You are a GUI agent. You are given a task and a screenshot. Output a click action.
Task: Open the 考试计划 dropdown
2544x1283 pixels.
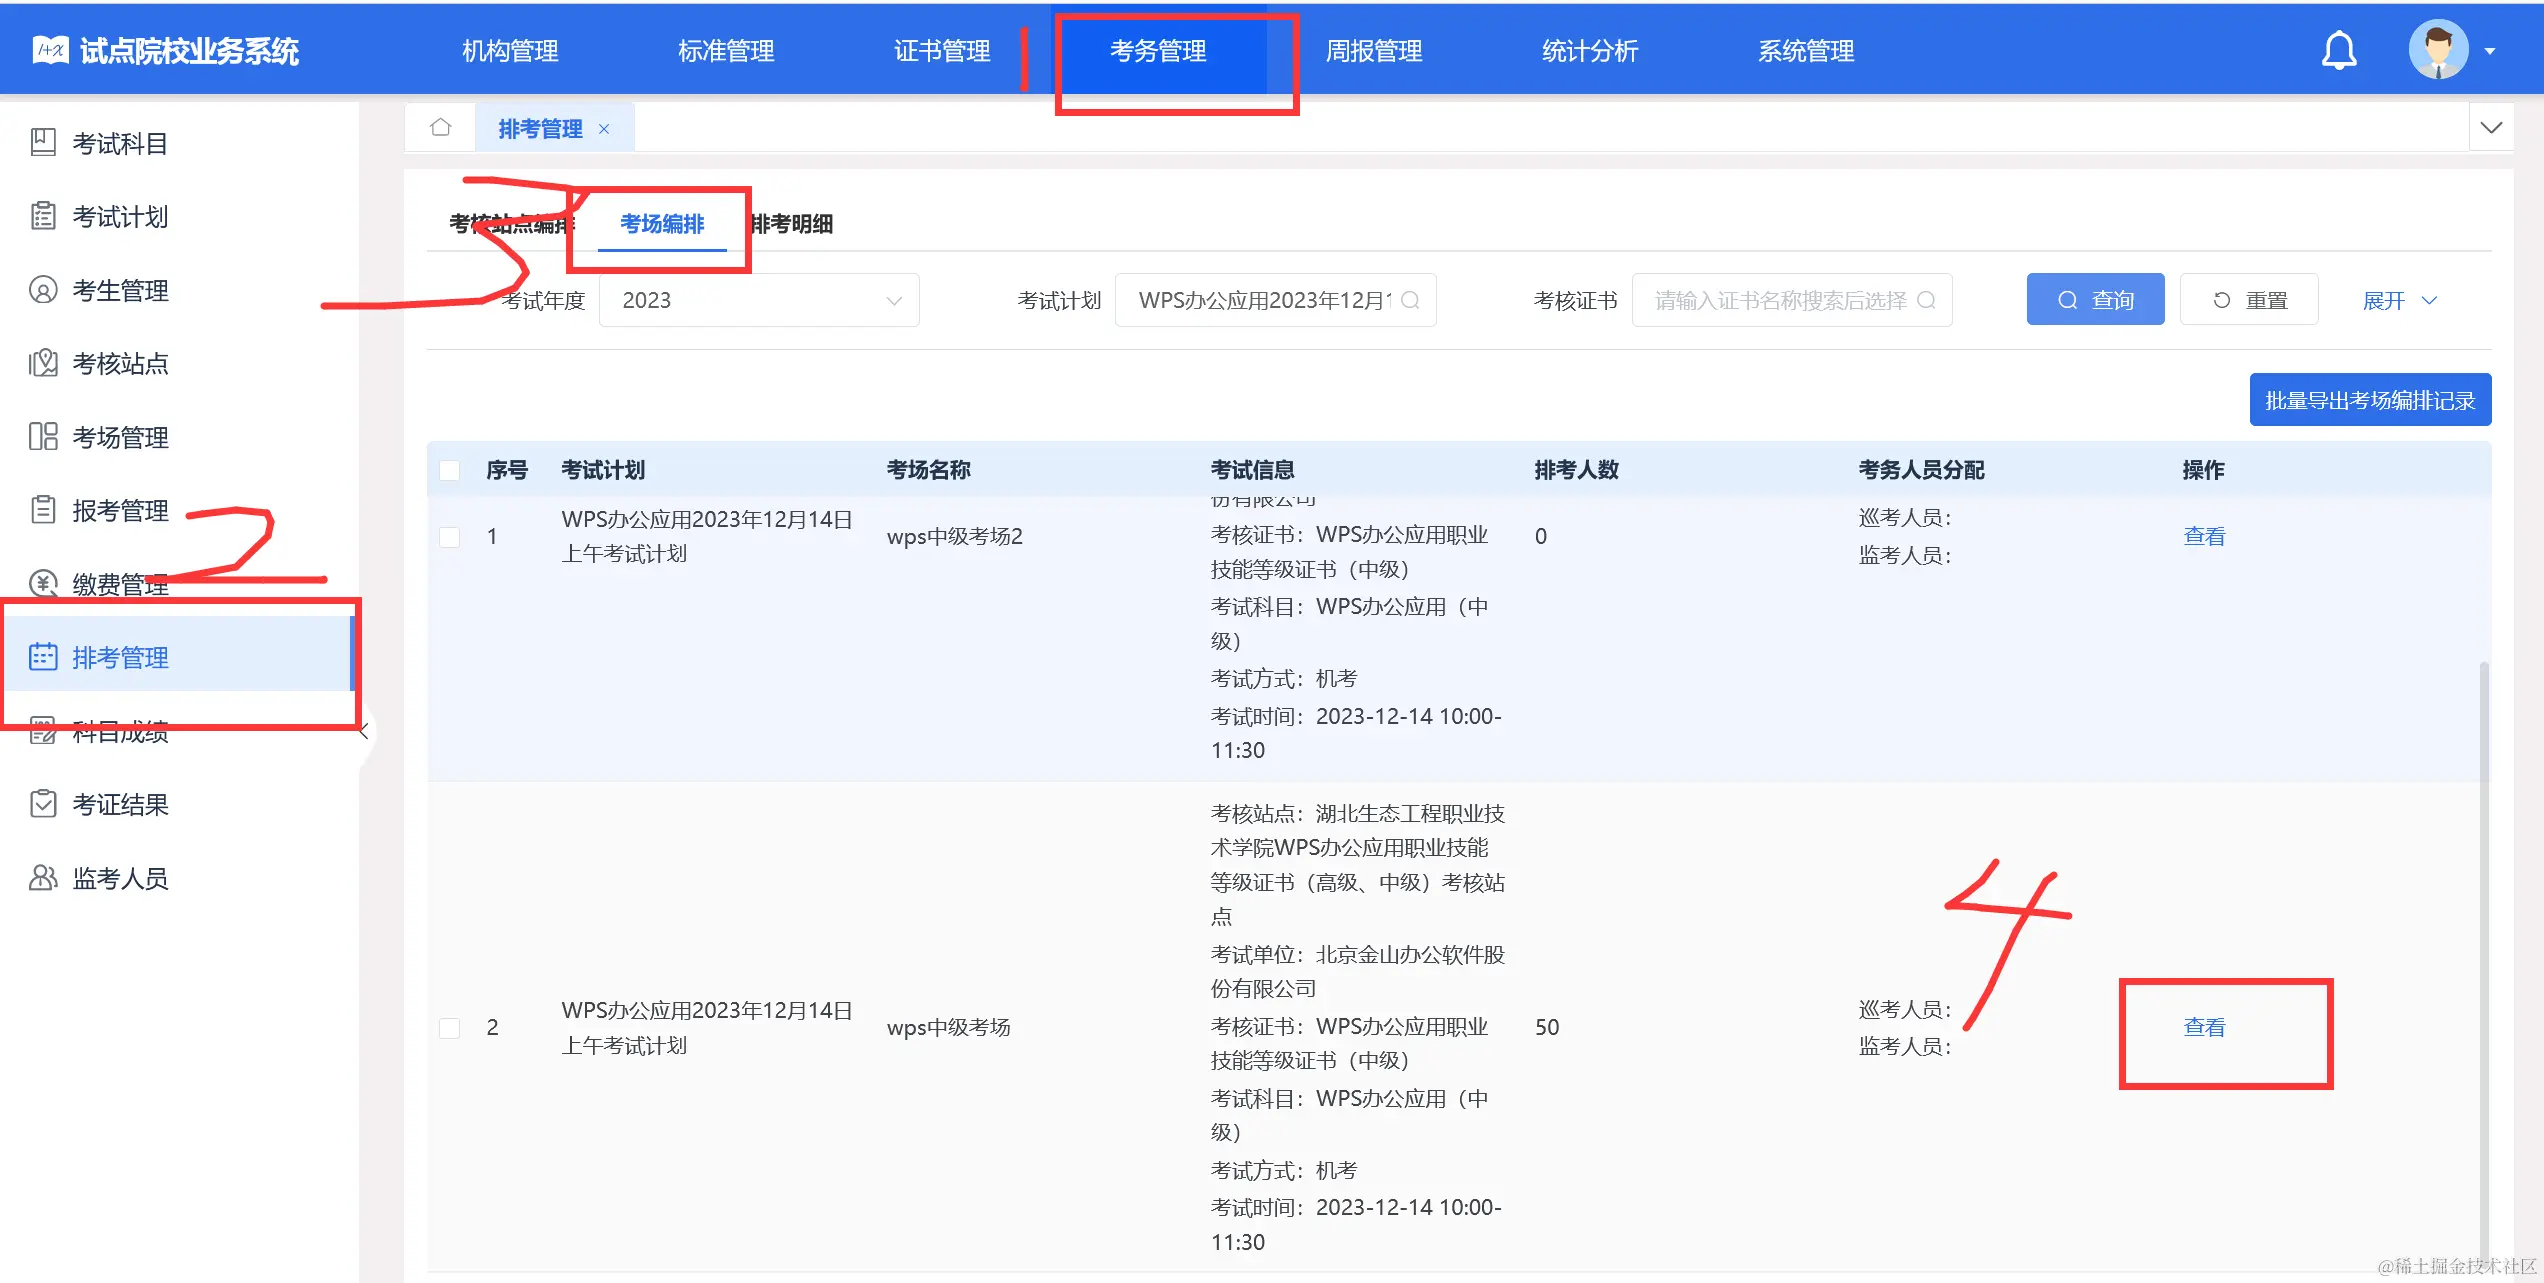pyautogui.click(x=1275, y=299)
